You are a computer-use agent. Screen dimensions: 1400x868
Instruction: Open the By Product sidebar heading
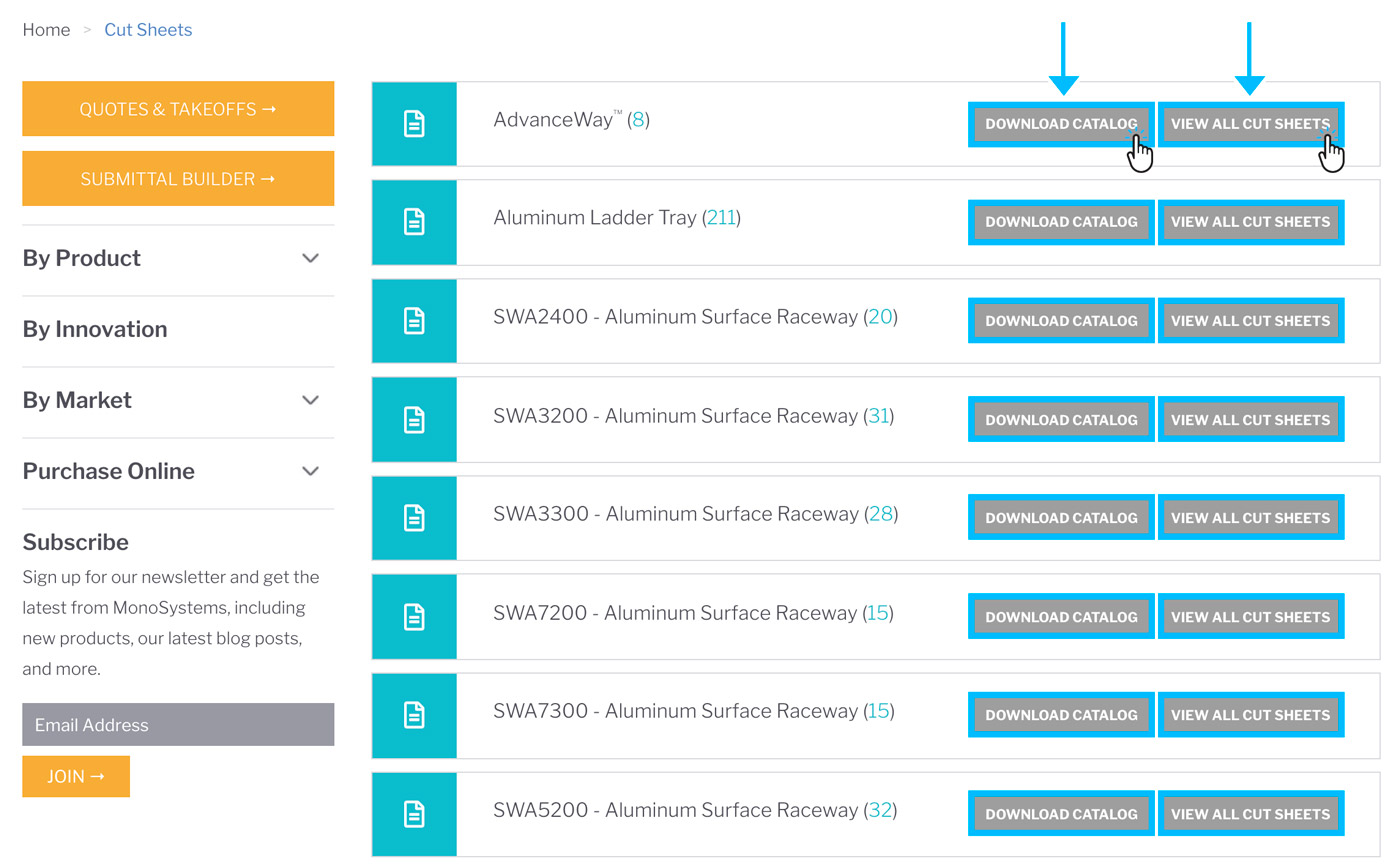[82, 258]
